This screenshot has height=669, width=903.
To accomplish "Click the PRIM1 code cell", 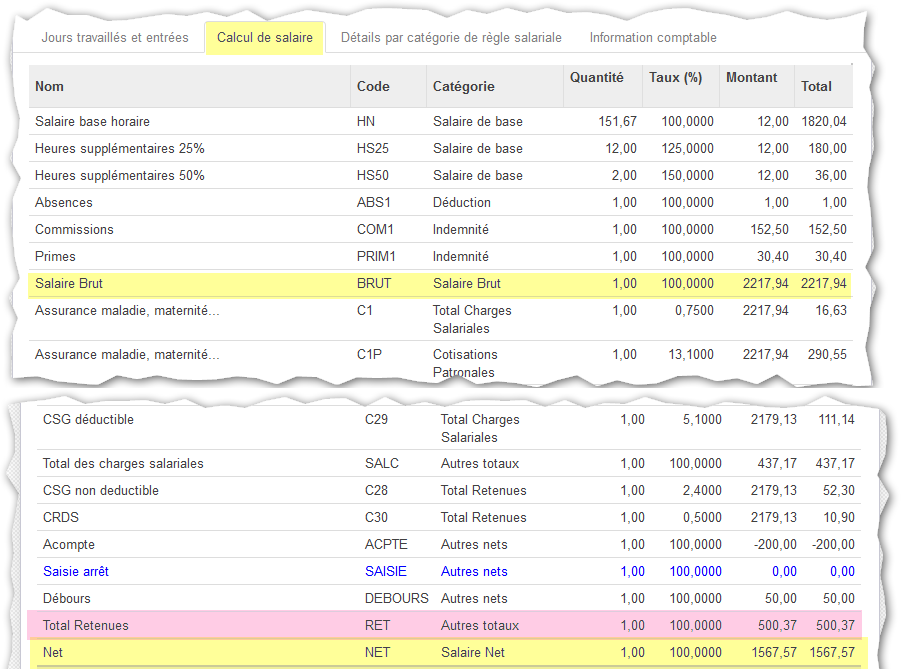I will tap(376, 257).
